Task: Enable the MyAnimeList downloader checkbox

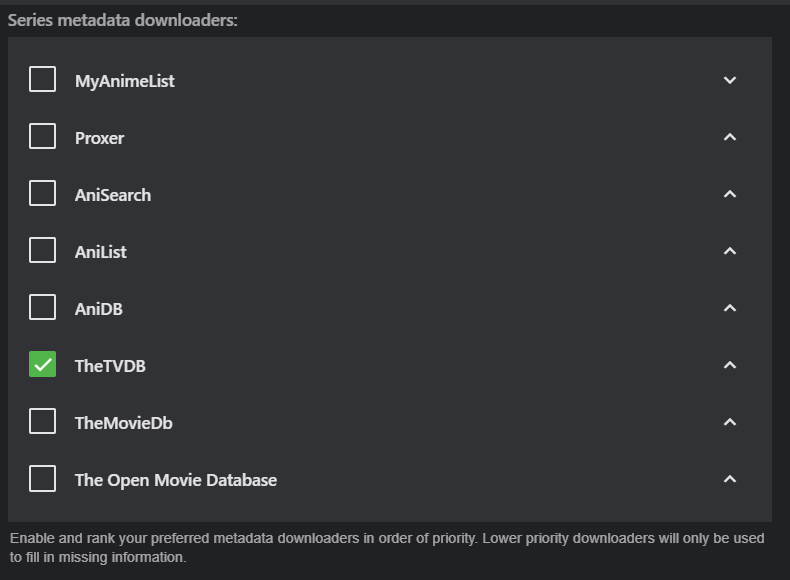Action: (x=42, y=79)
